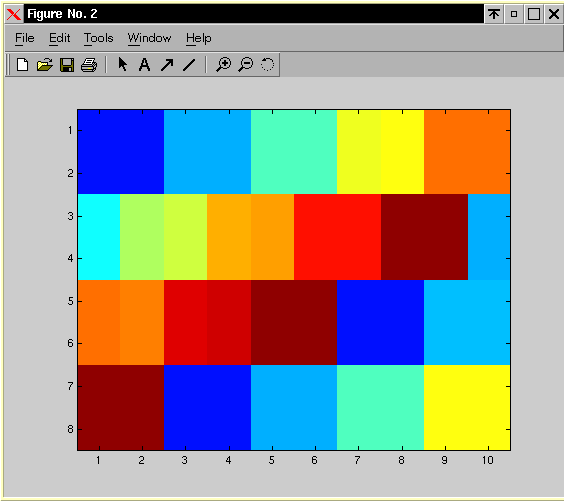Image resolution: width=564 pixels, height=501 pixels.
Task: Pick the Add Line tool
Action: [189, 65]
